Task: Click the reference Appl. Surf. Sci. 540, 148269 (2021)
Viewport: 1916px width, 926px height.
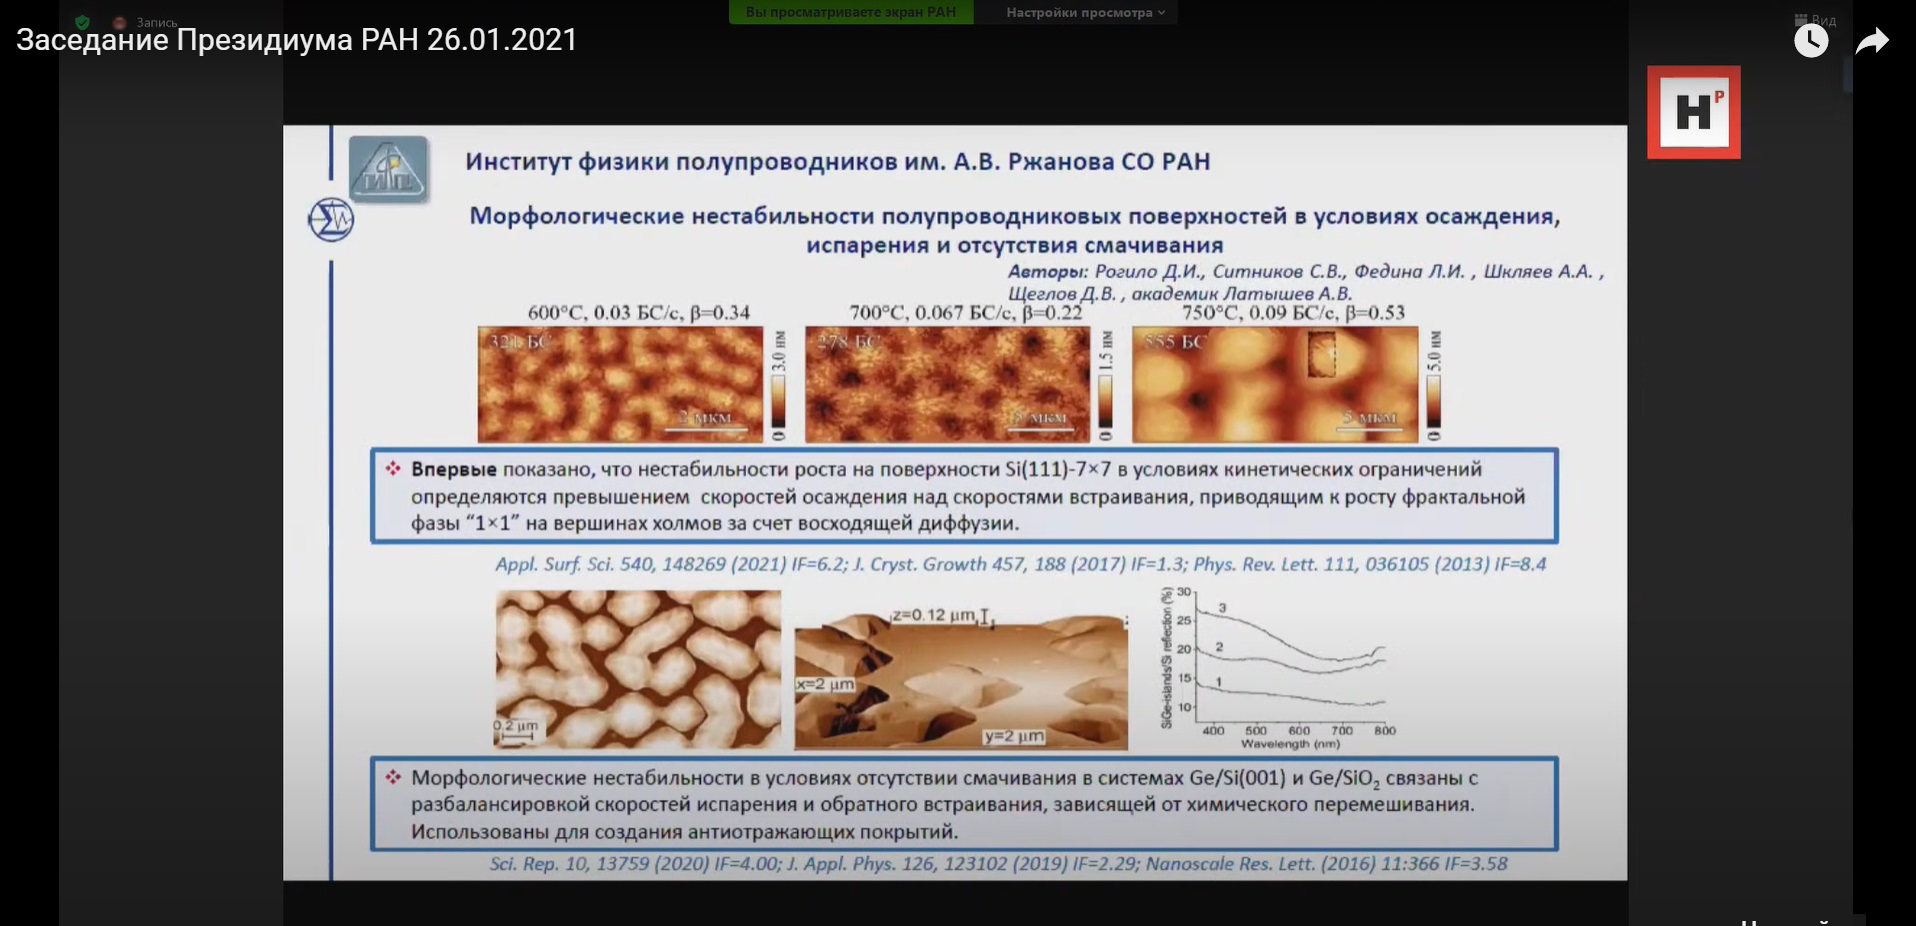Action: pos(641,564)
